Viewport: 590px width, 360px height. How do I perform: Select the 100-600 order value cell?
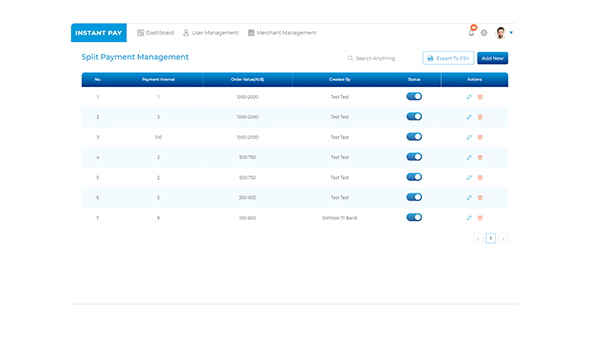248,218
